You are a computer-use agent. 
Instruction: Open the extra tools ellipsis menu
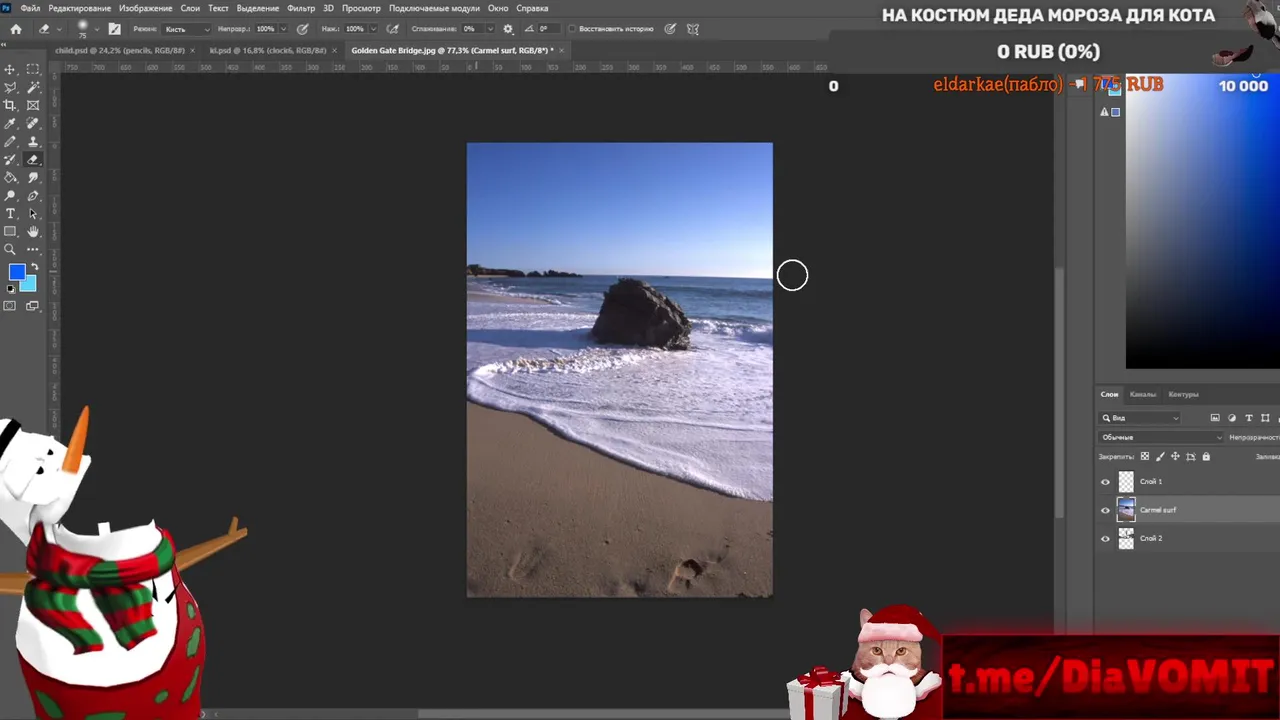[x=33, y=250]
